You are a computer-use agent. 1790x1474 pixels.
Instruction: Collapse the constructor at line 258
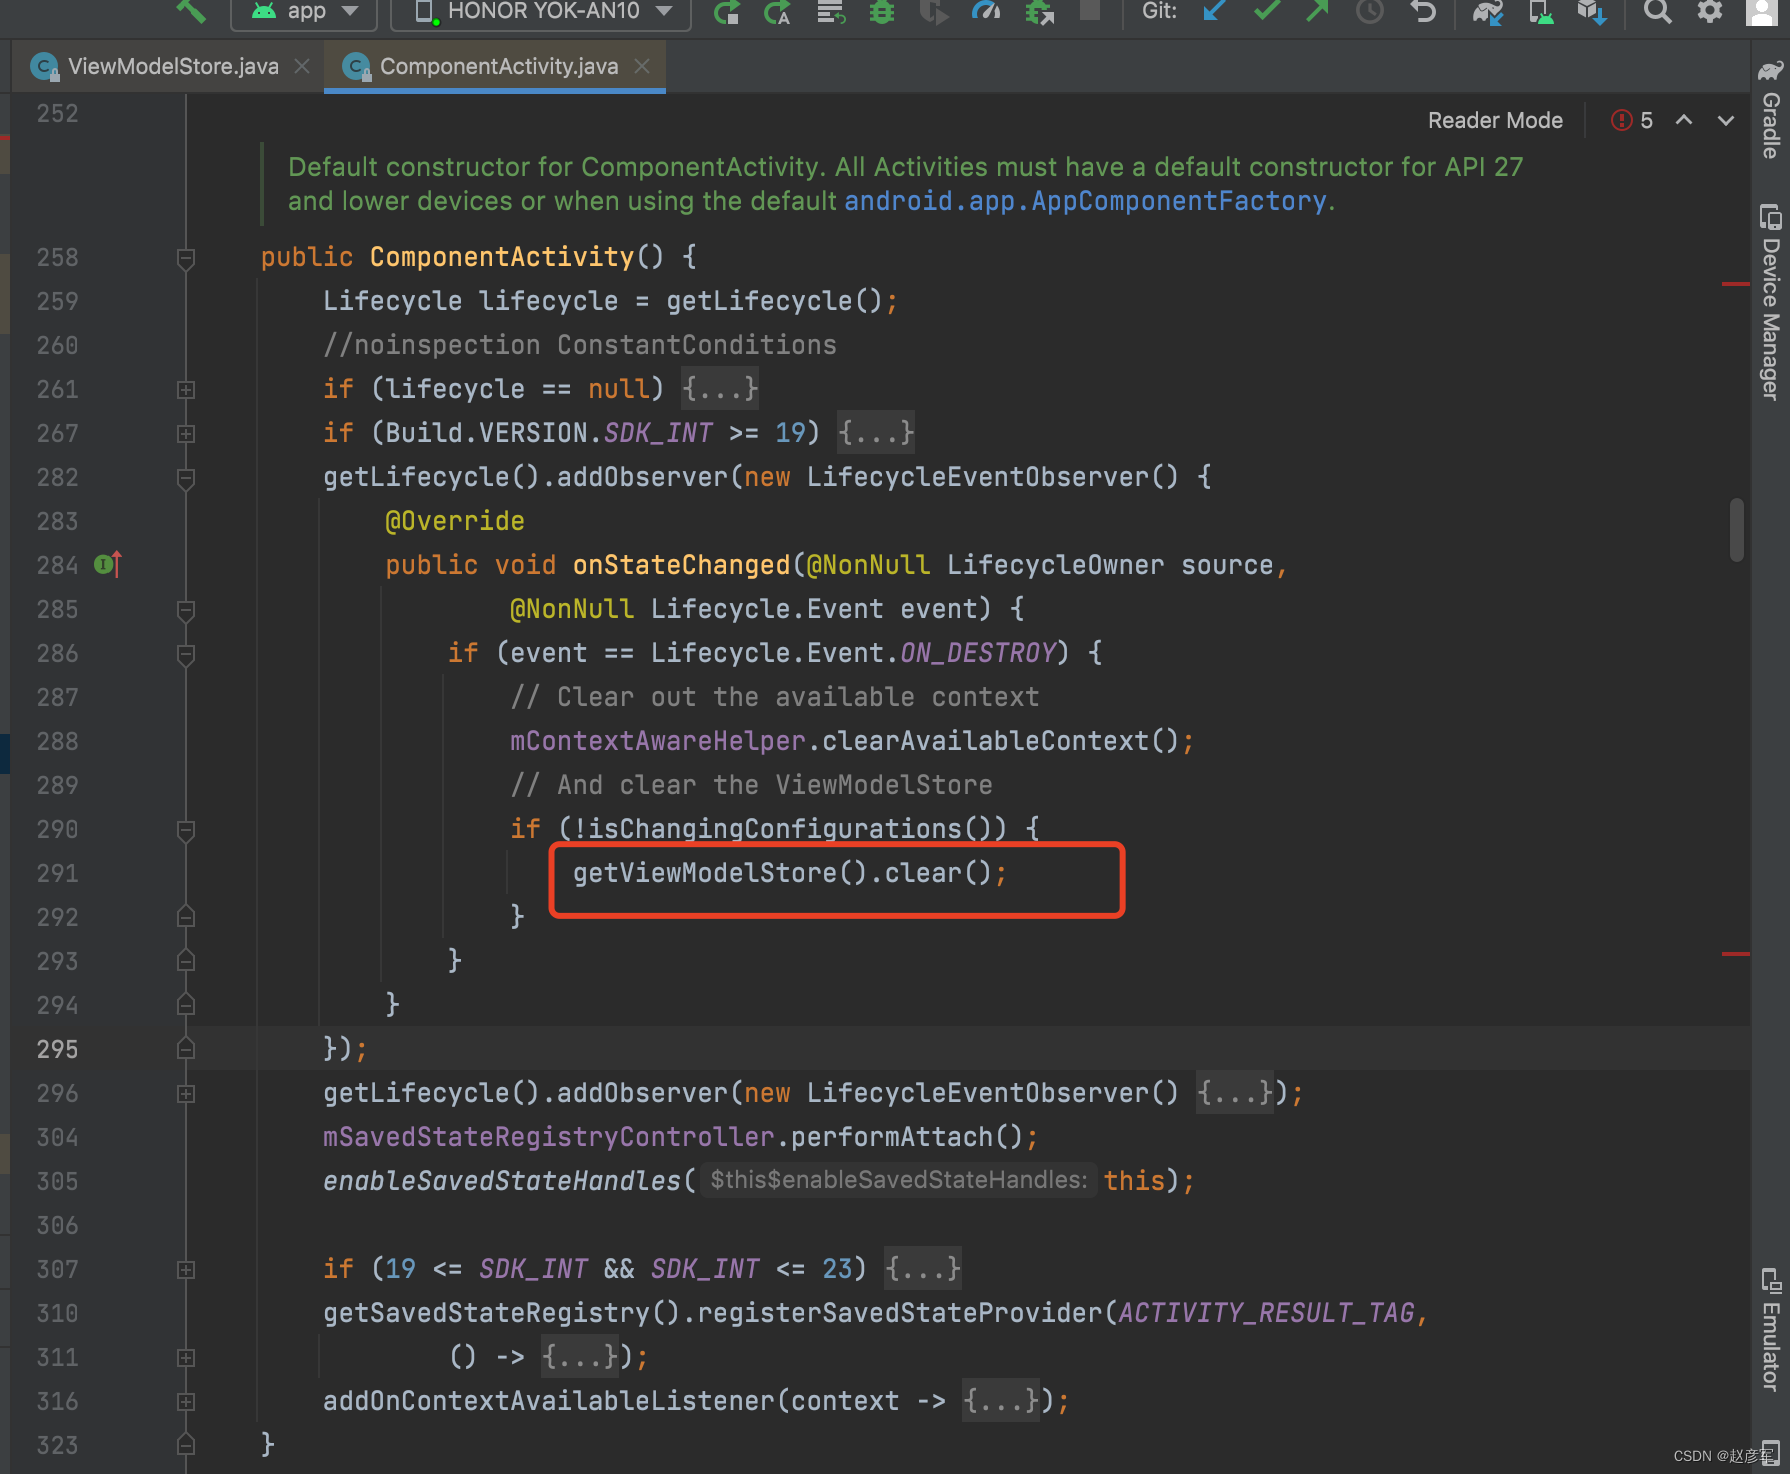pos(186,258)
